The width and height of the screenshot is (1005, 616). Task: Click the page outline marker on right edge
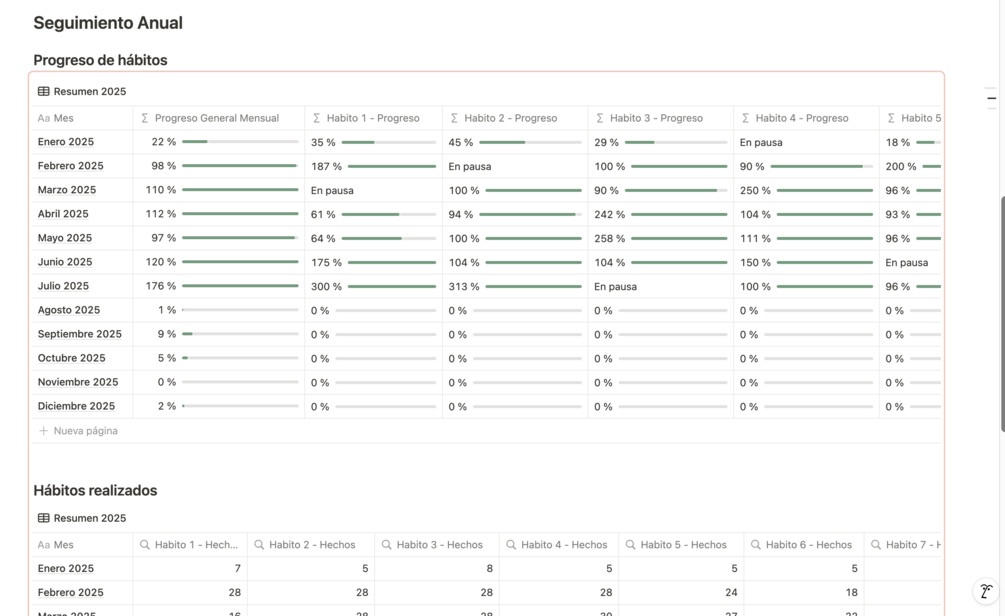(x=991, y=98)
